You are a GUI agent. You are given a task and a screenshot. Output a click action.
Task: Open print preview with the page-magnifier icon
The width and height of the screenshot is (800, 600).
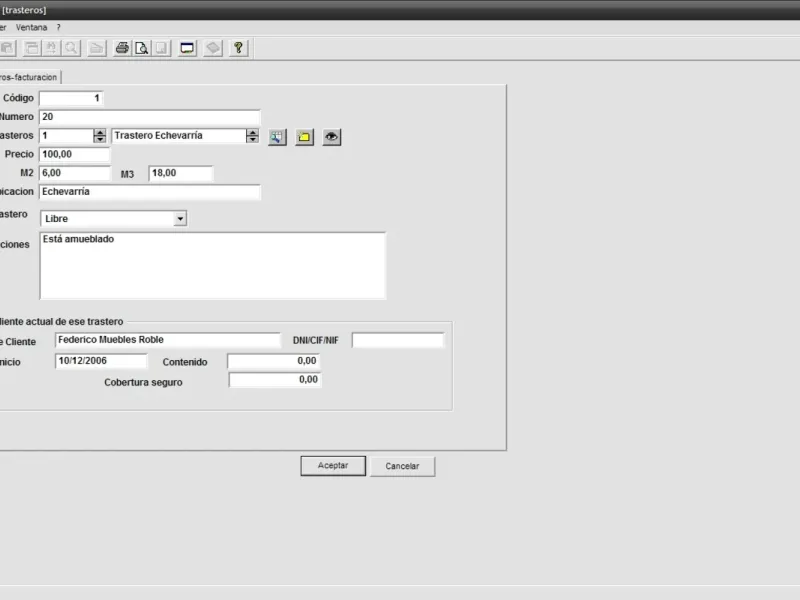click(141, 48)
